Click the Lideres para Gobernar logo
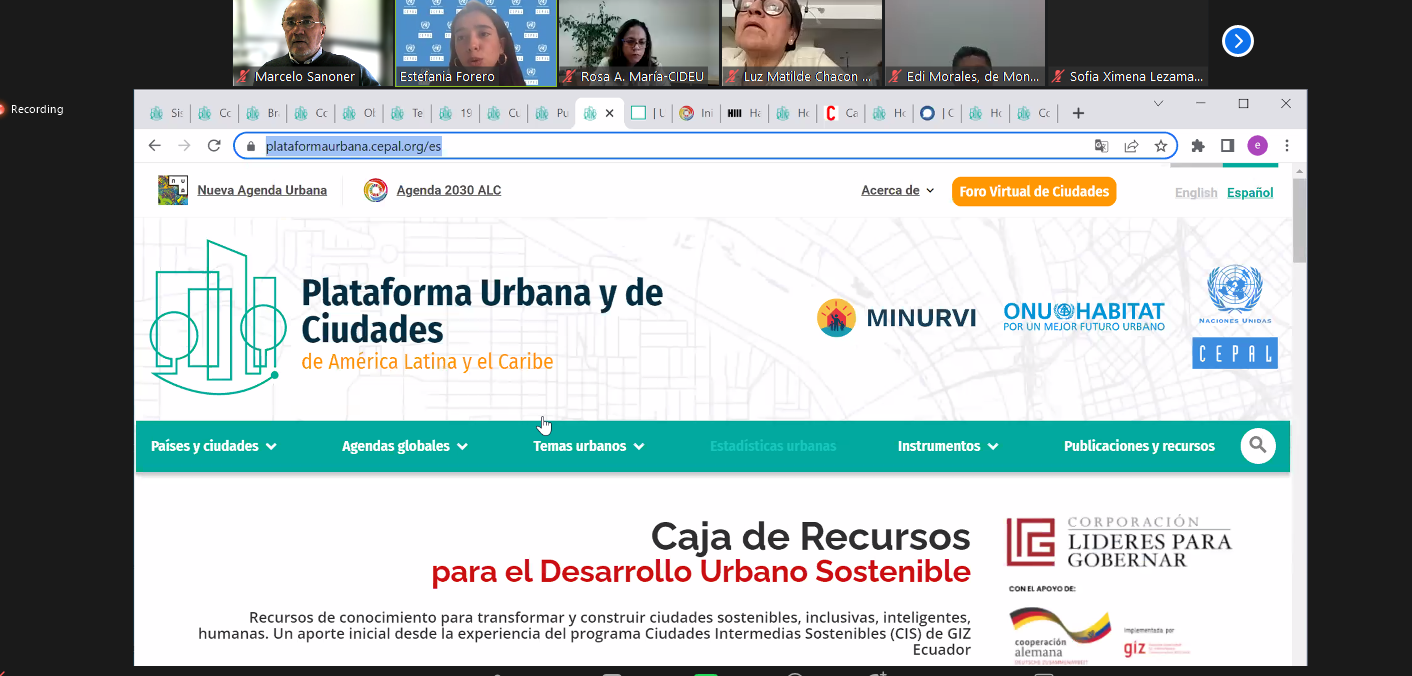The height and width of the screenshot is (676, 1412). click(x=1119, y=542)
